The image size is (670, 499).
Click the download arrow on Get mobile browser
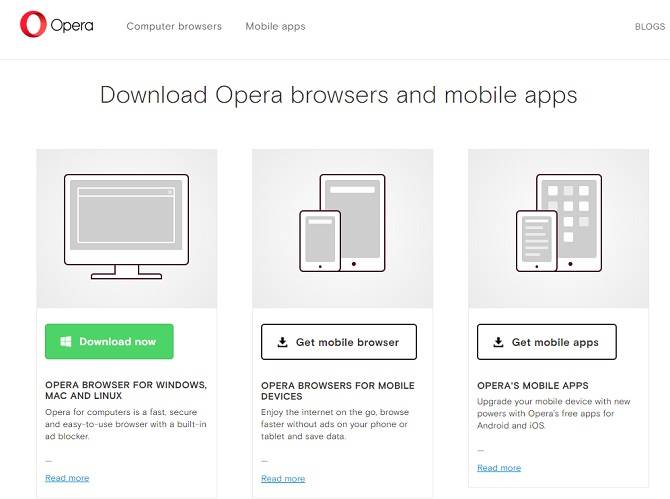[282, 342]
